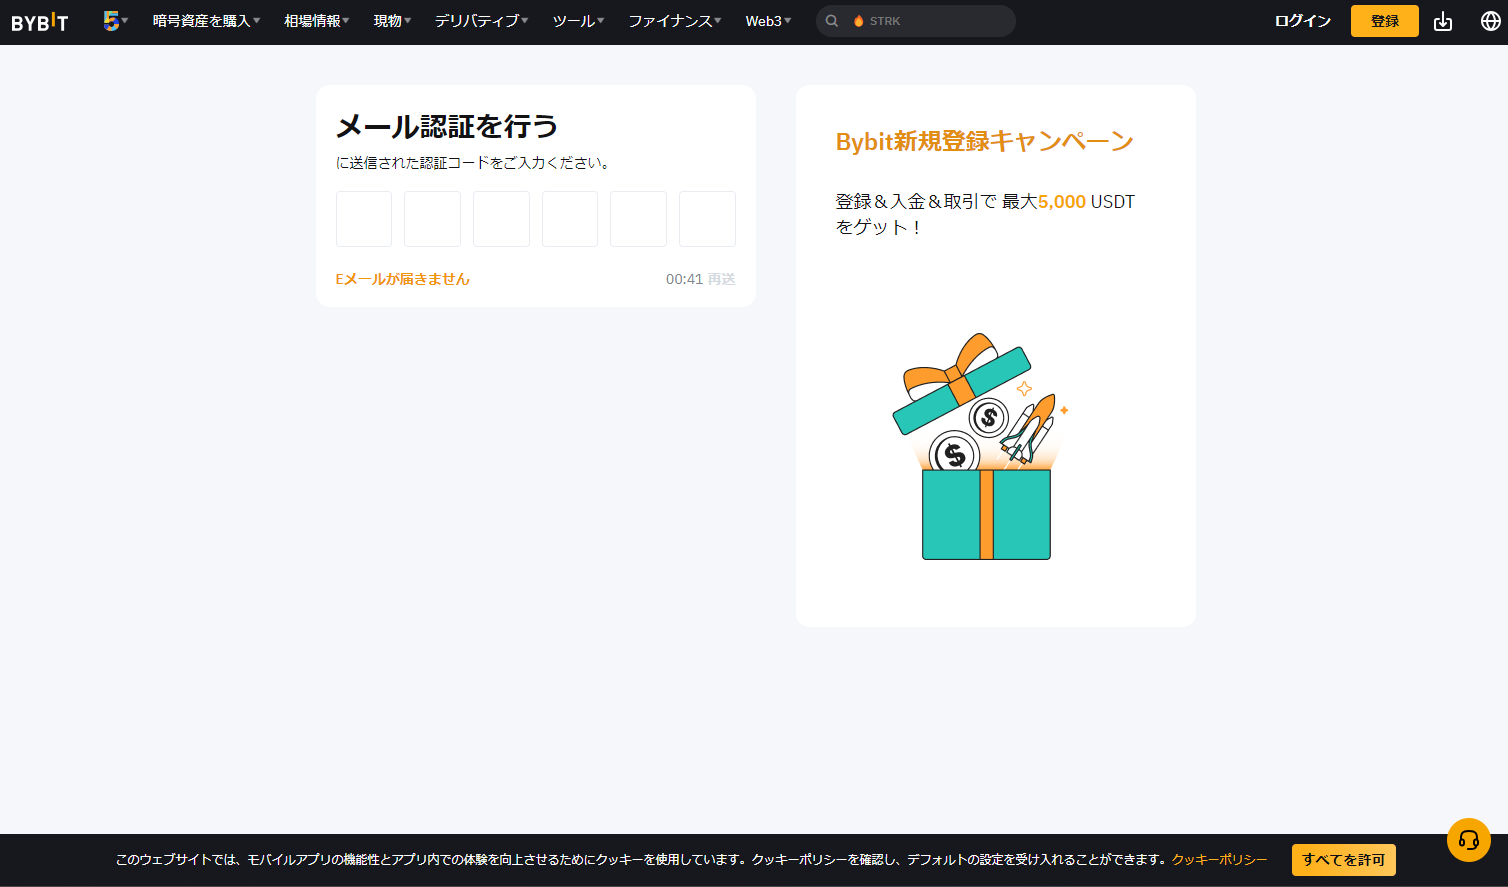The height and width of the screenshot is (887, 1508).
Task: Click the すべてを許可 cookie button
Action: click(1343, 860)
